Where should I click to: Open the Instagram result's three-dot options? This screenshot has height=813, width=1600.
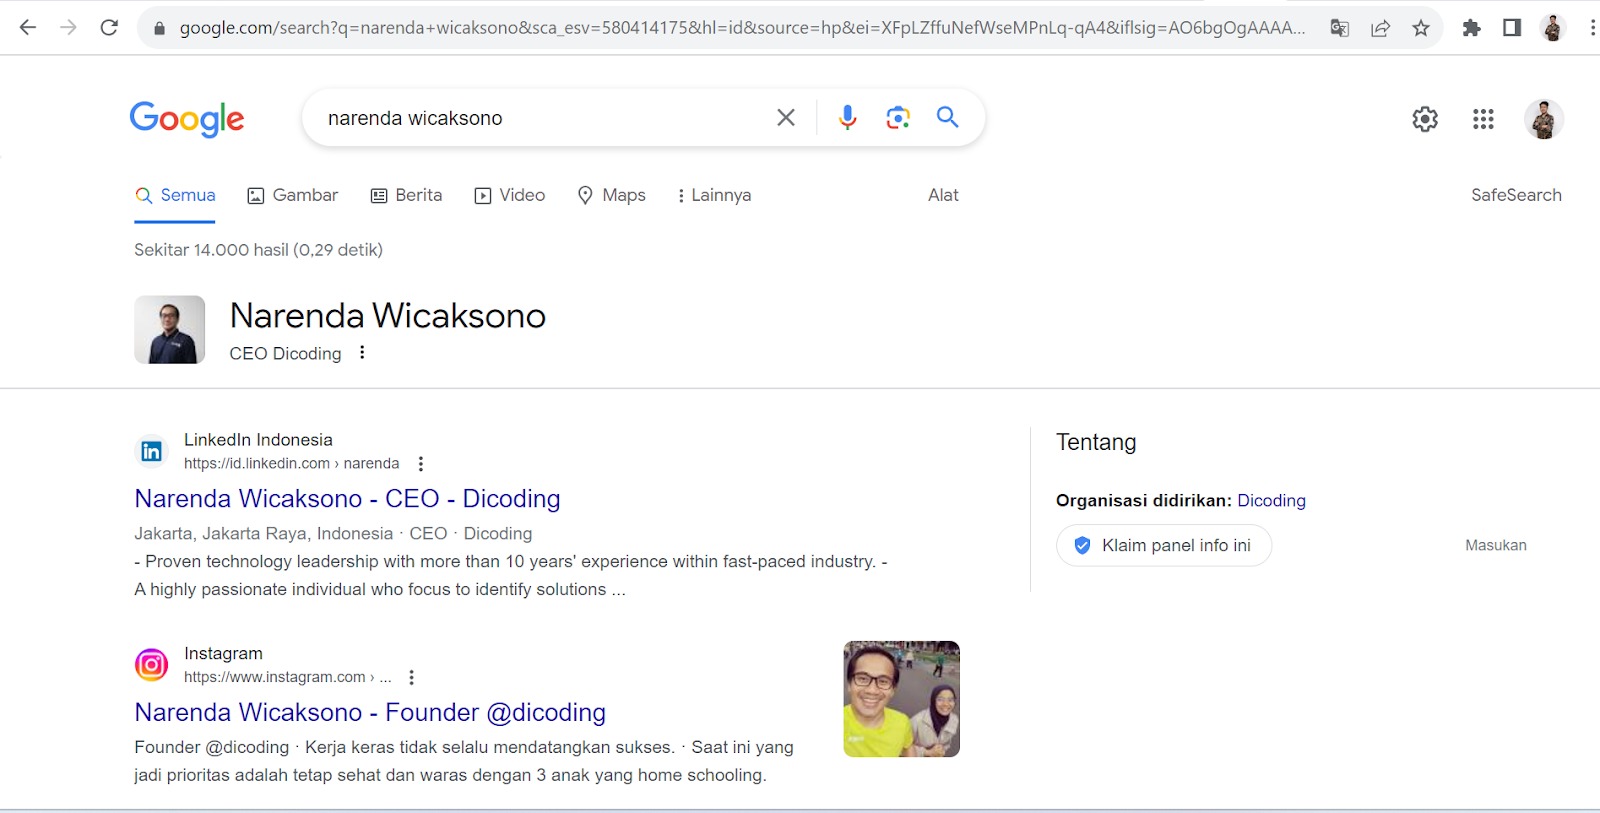click(411, 678)
